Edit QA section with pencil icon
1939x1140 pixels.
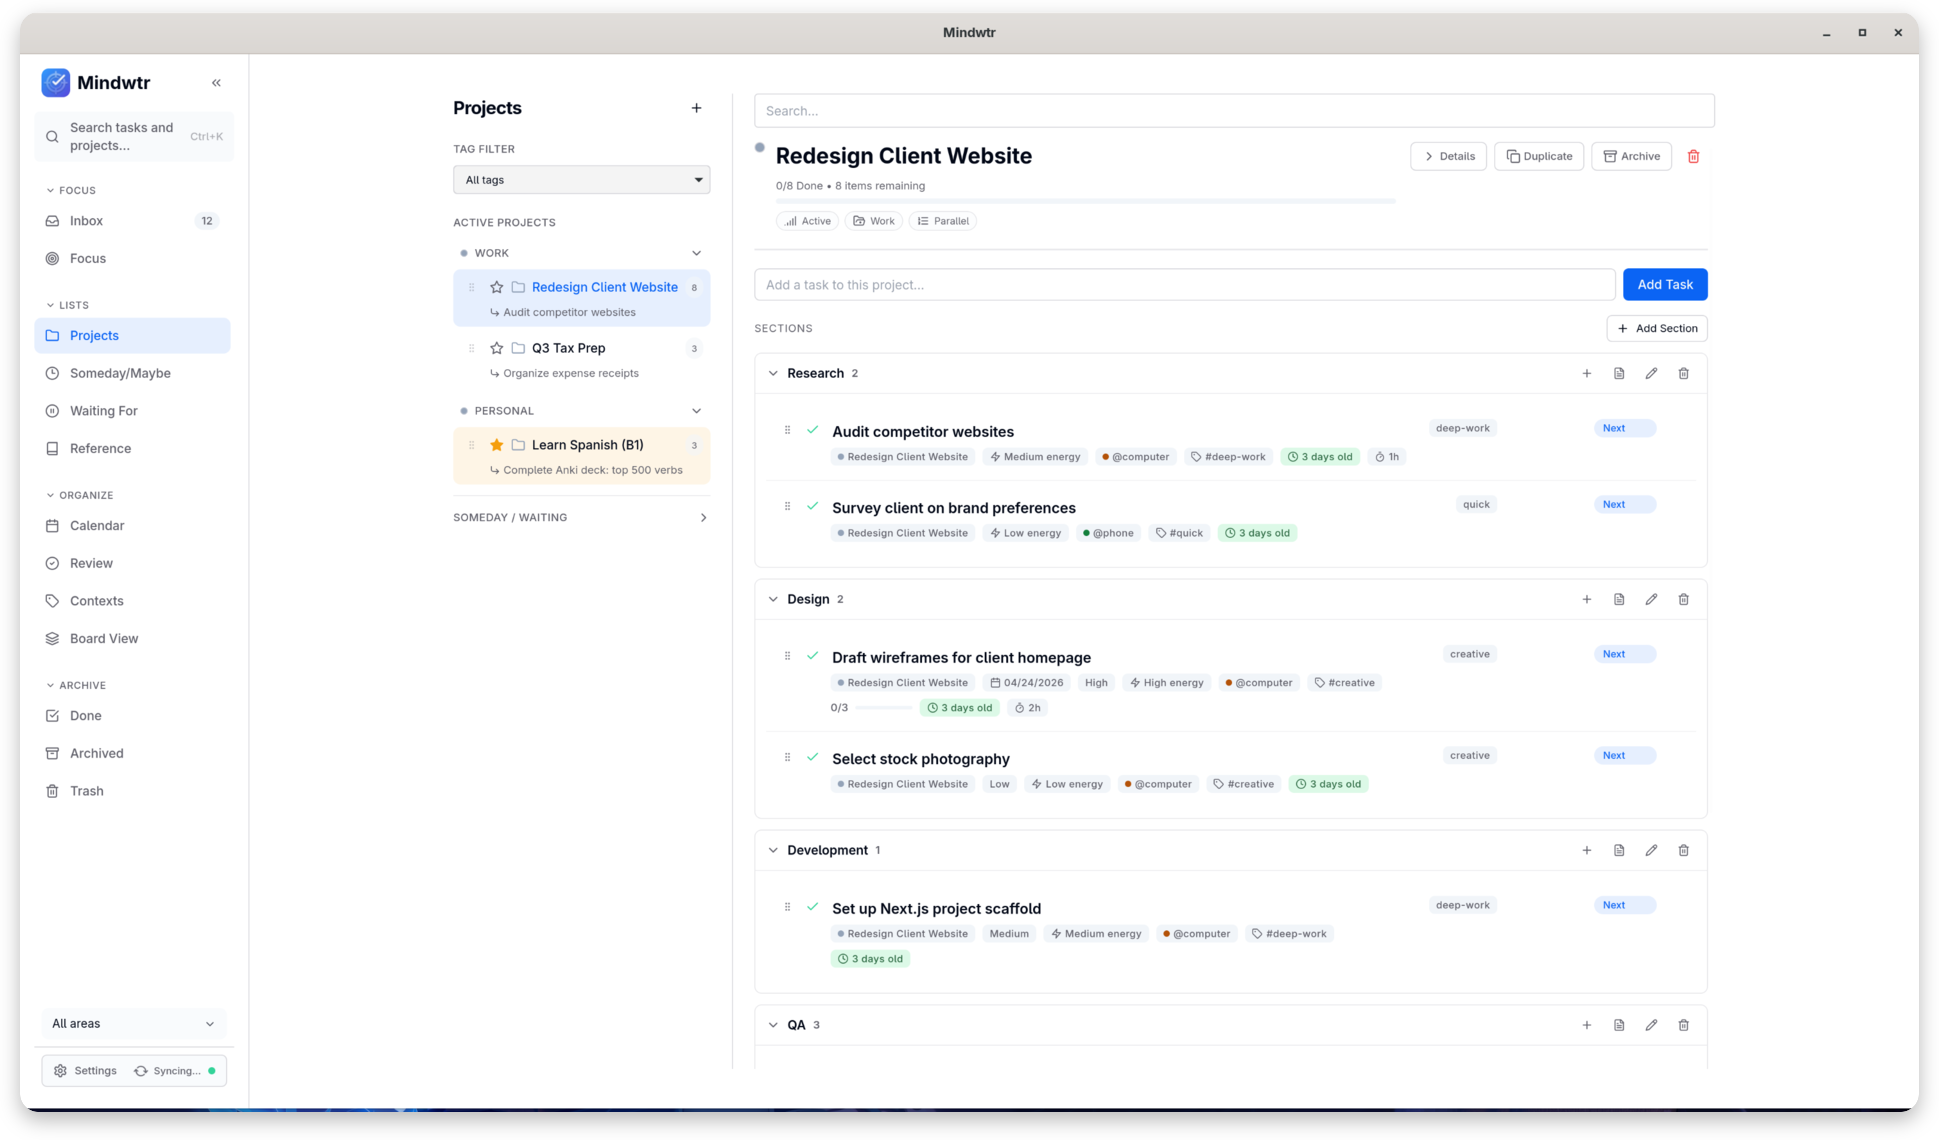(1651, 1025)
